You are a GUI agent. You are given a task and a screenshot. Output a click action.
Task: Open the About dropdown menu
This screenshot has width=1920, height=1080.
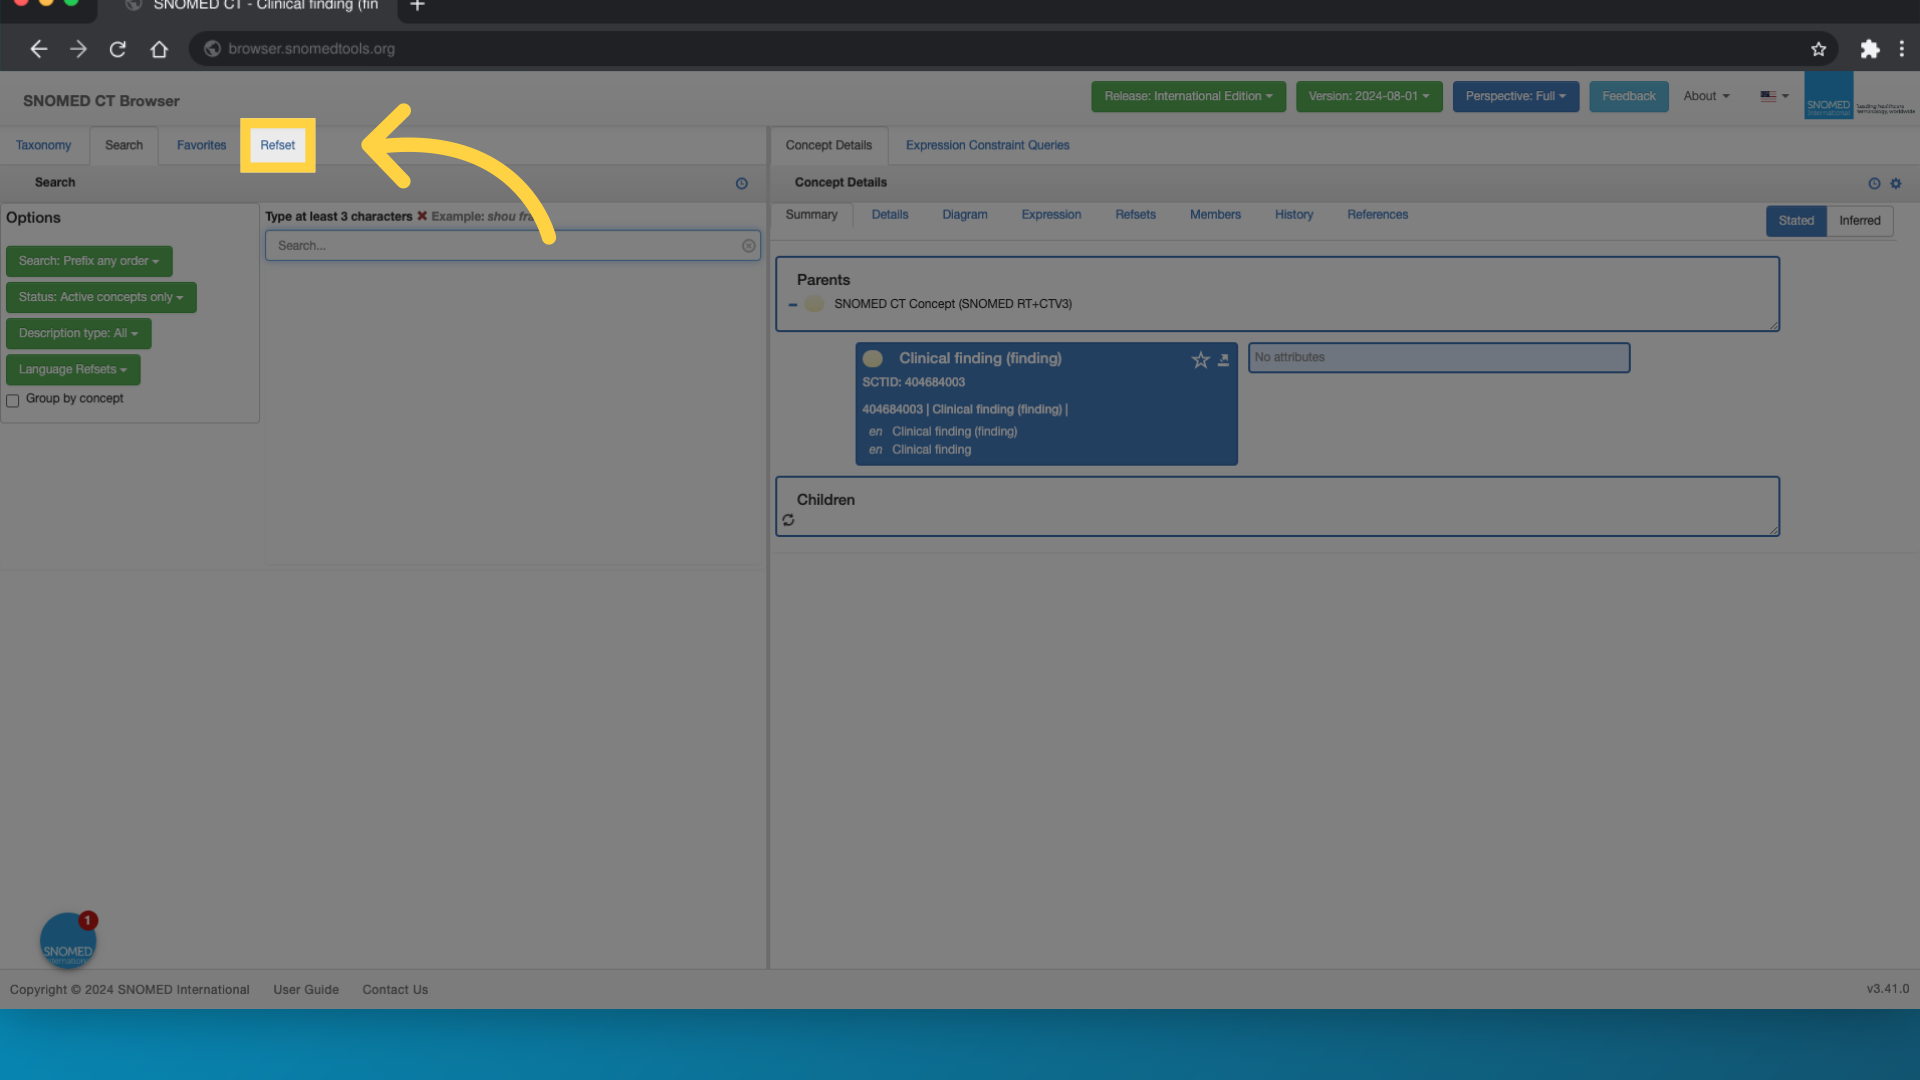click(x=1705, y=97)
